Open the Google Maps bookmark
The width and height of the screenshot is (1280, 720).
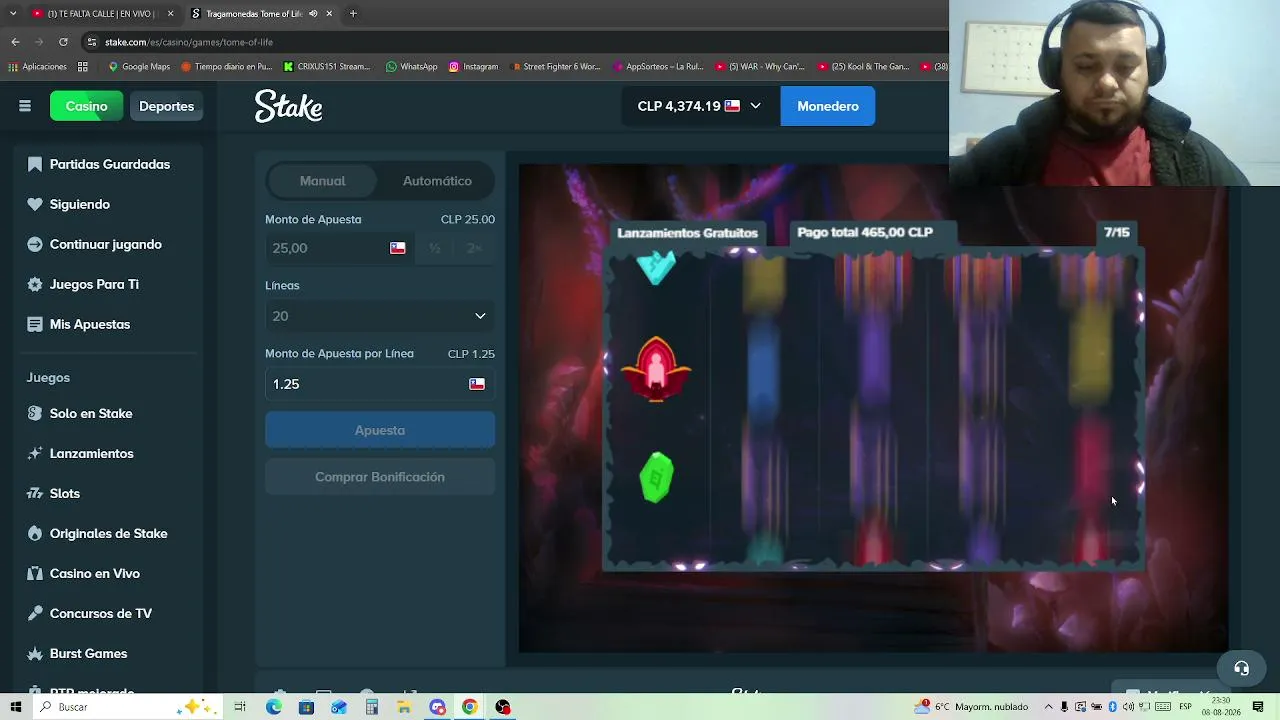click(139, 67)
